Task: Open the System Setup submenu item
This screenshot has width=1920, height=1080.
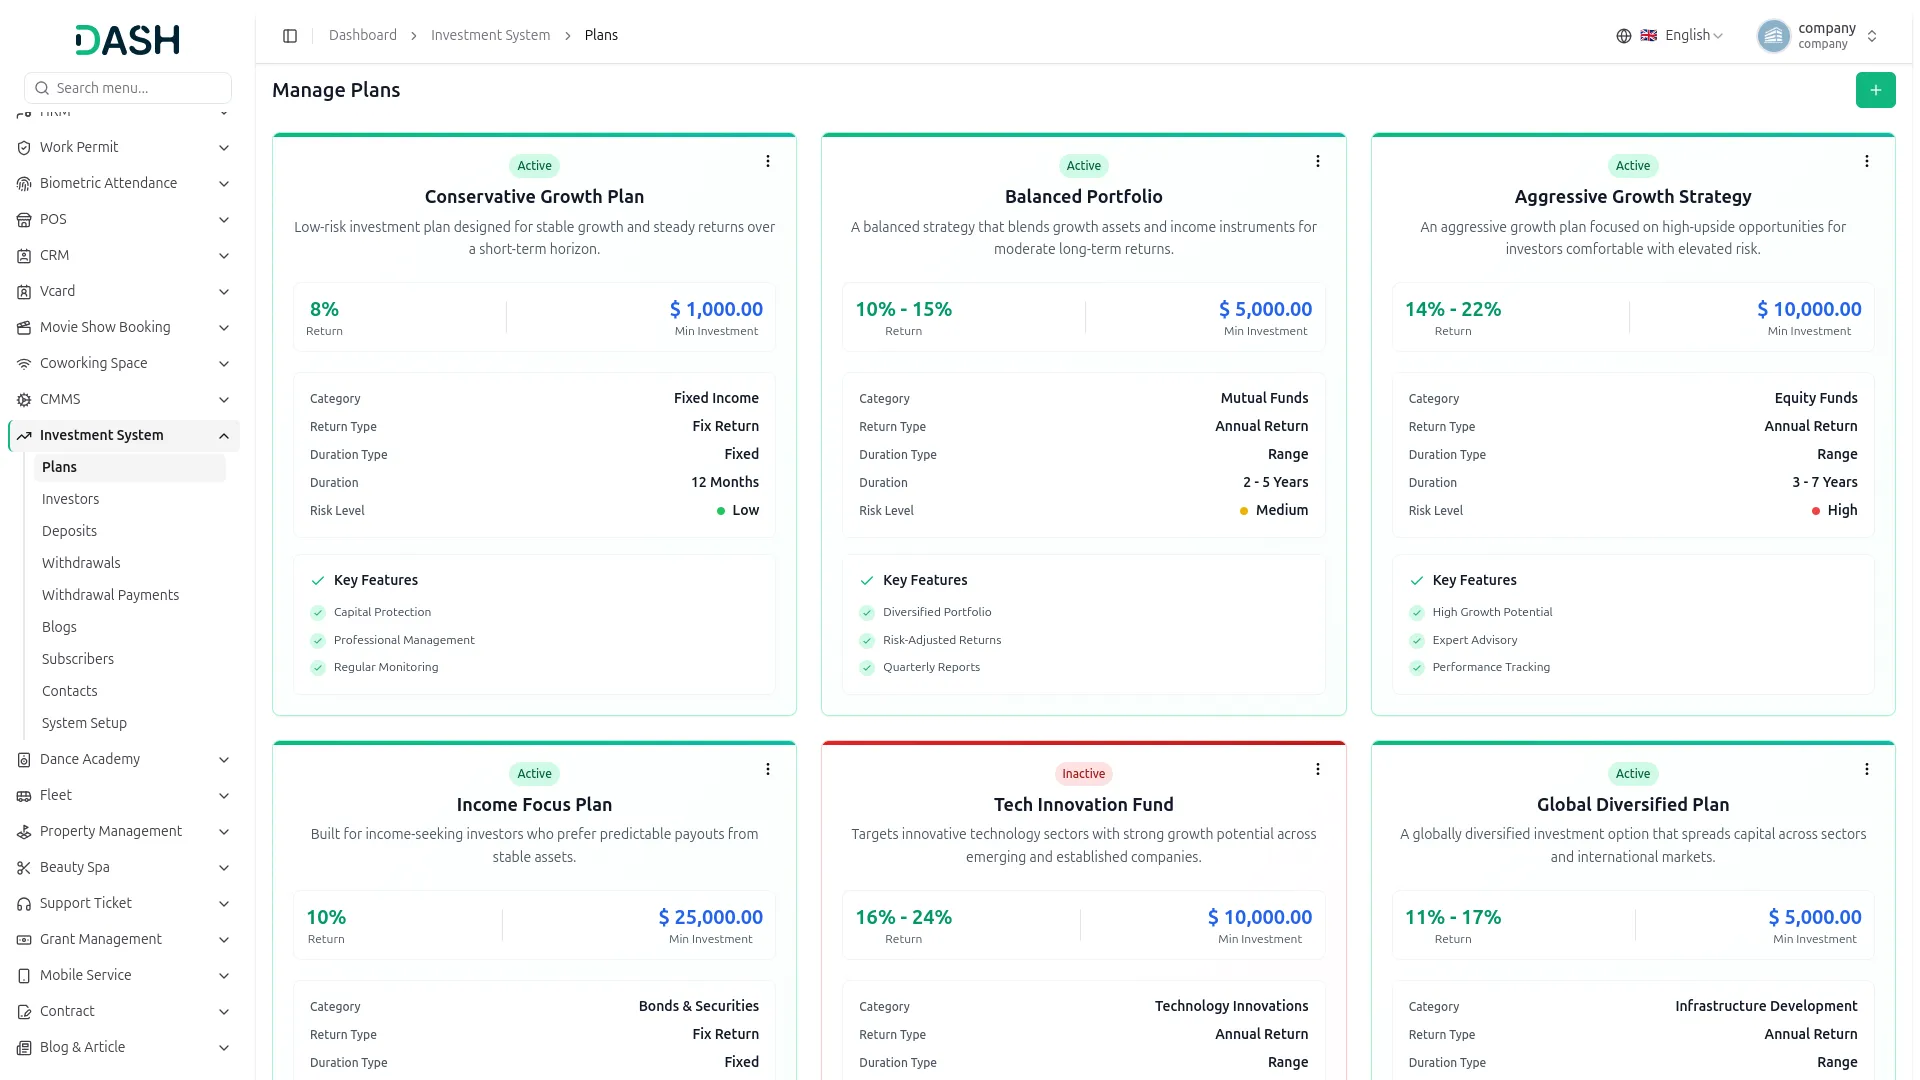Action: click(x=130, y=723)
